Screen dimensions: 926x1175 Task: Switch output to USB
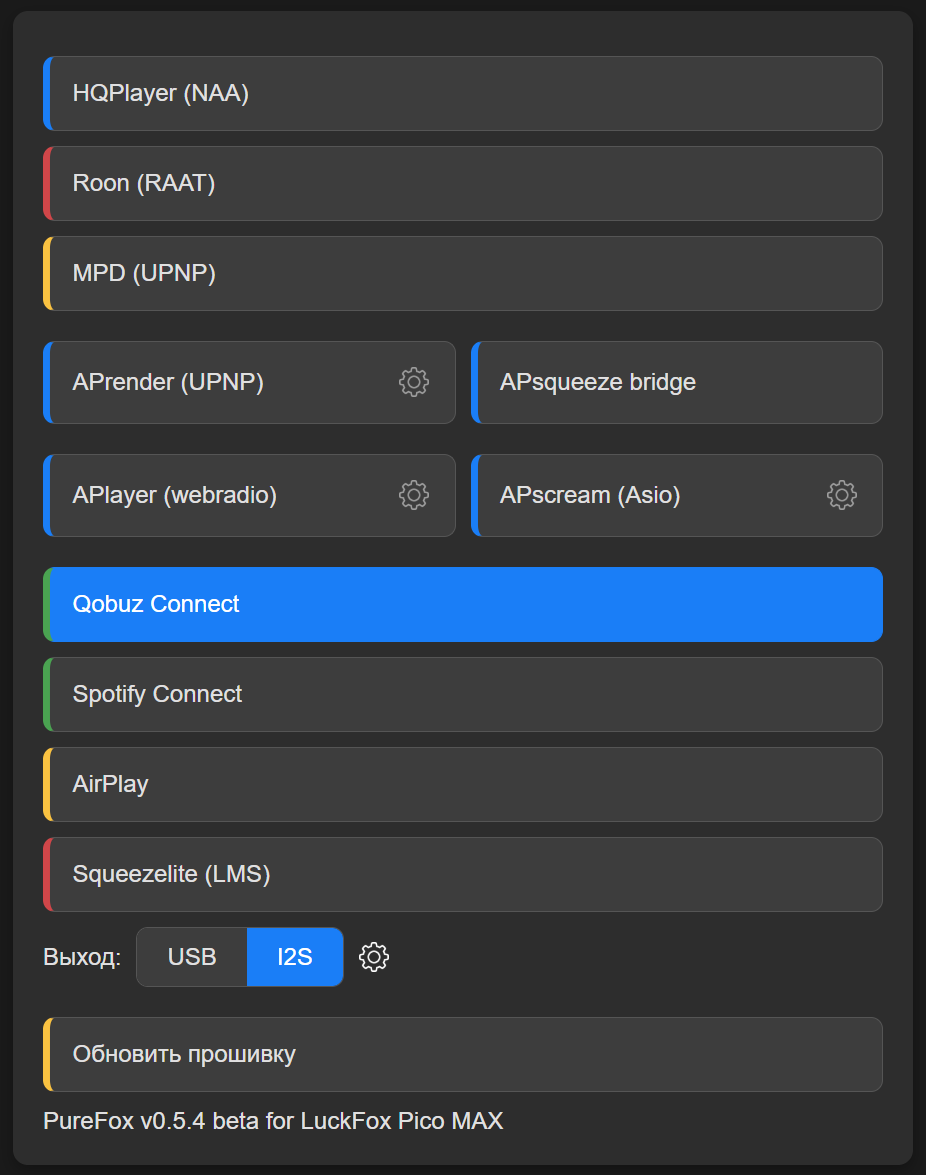point(192,957)
